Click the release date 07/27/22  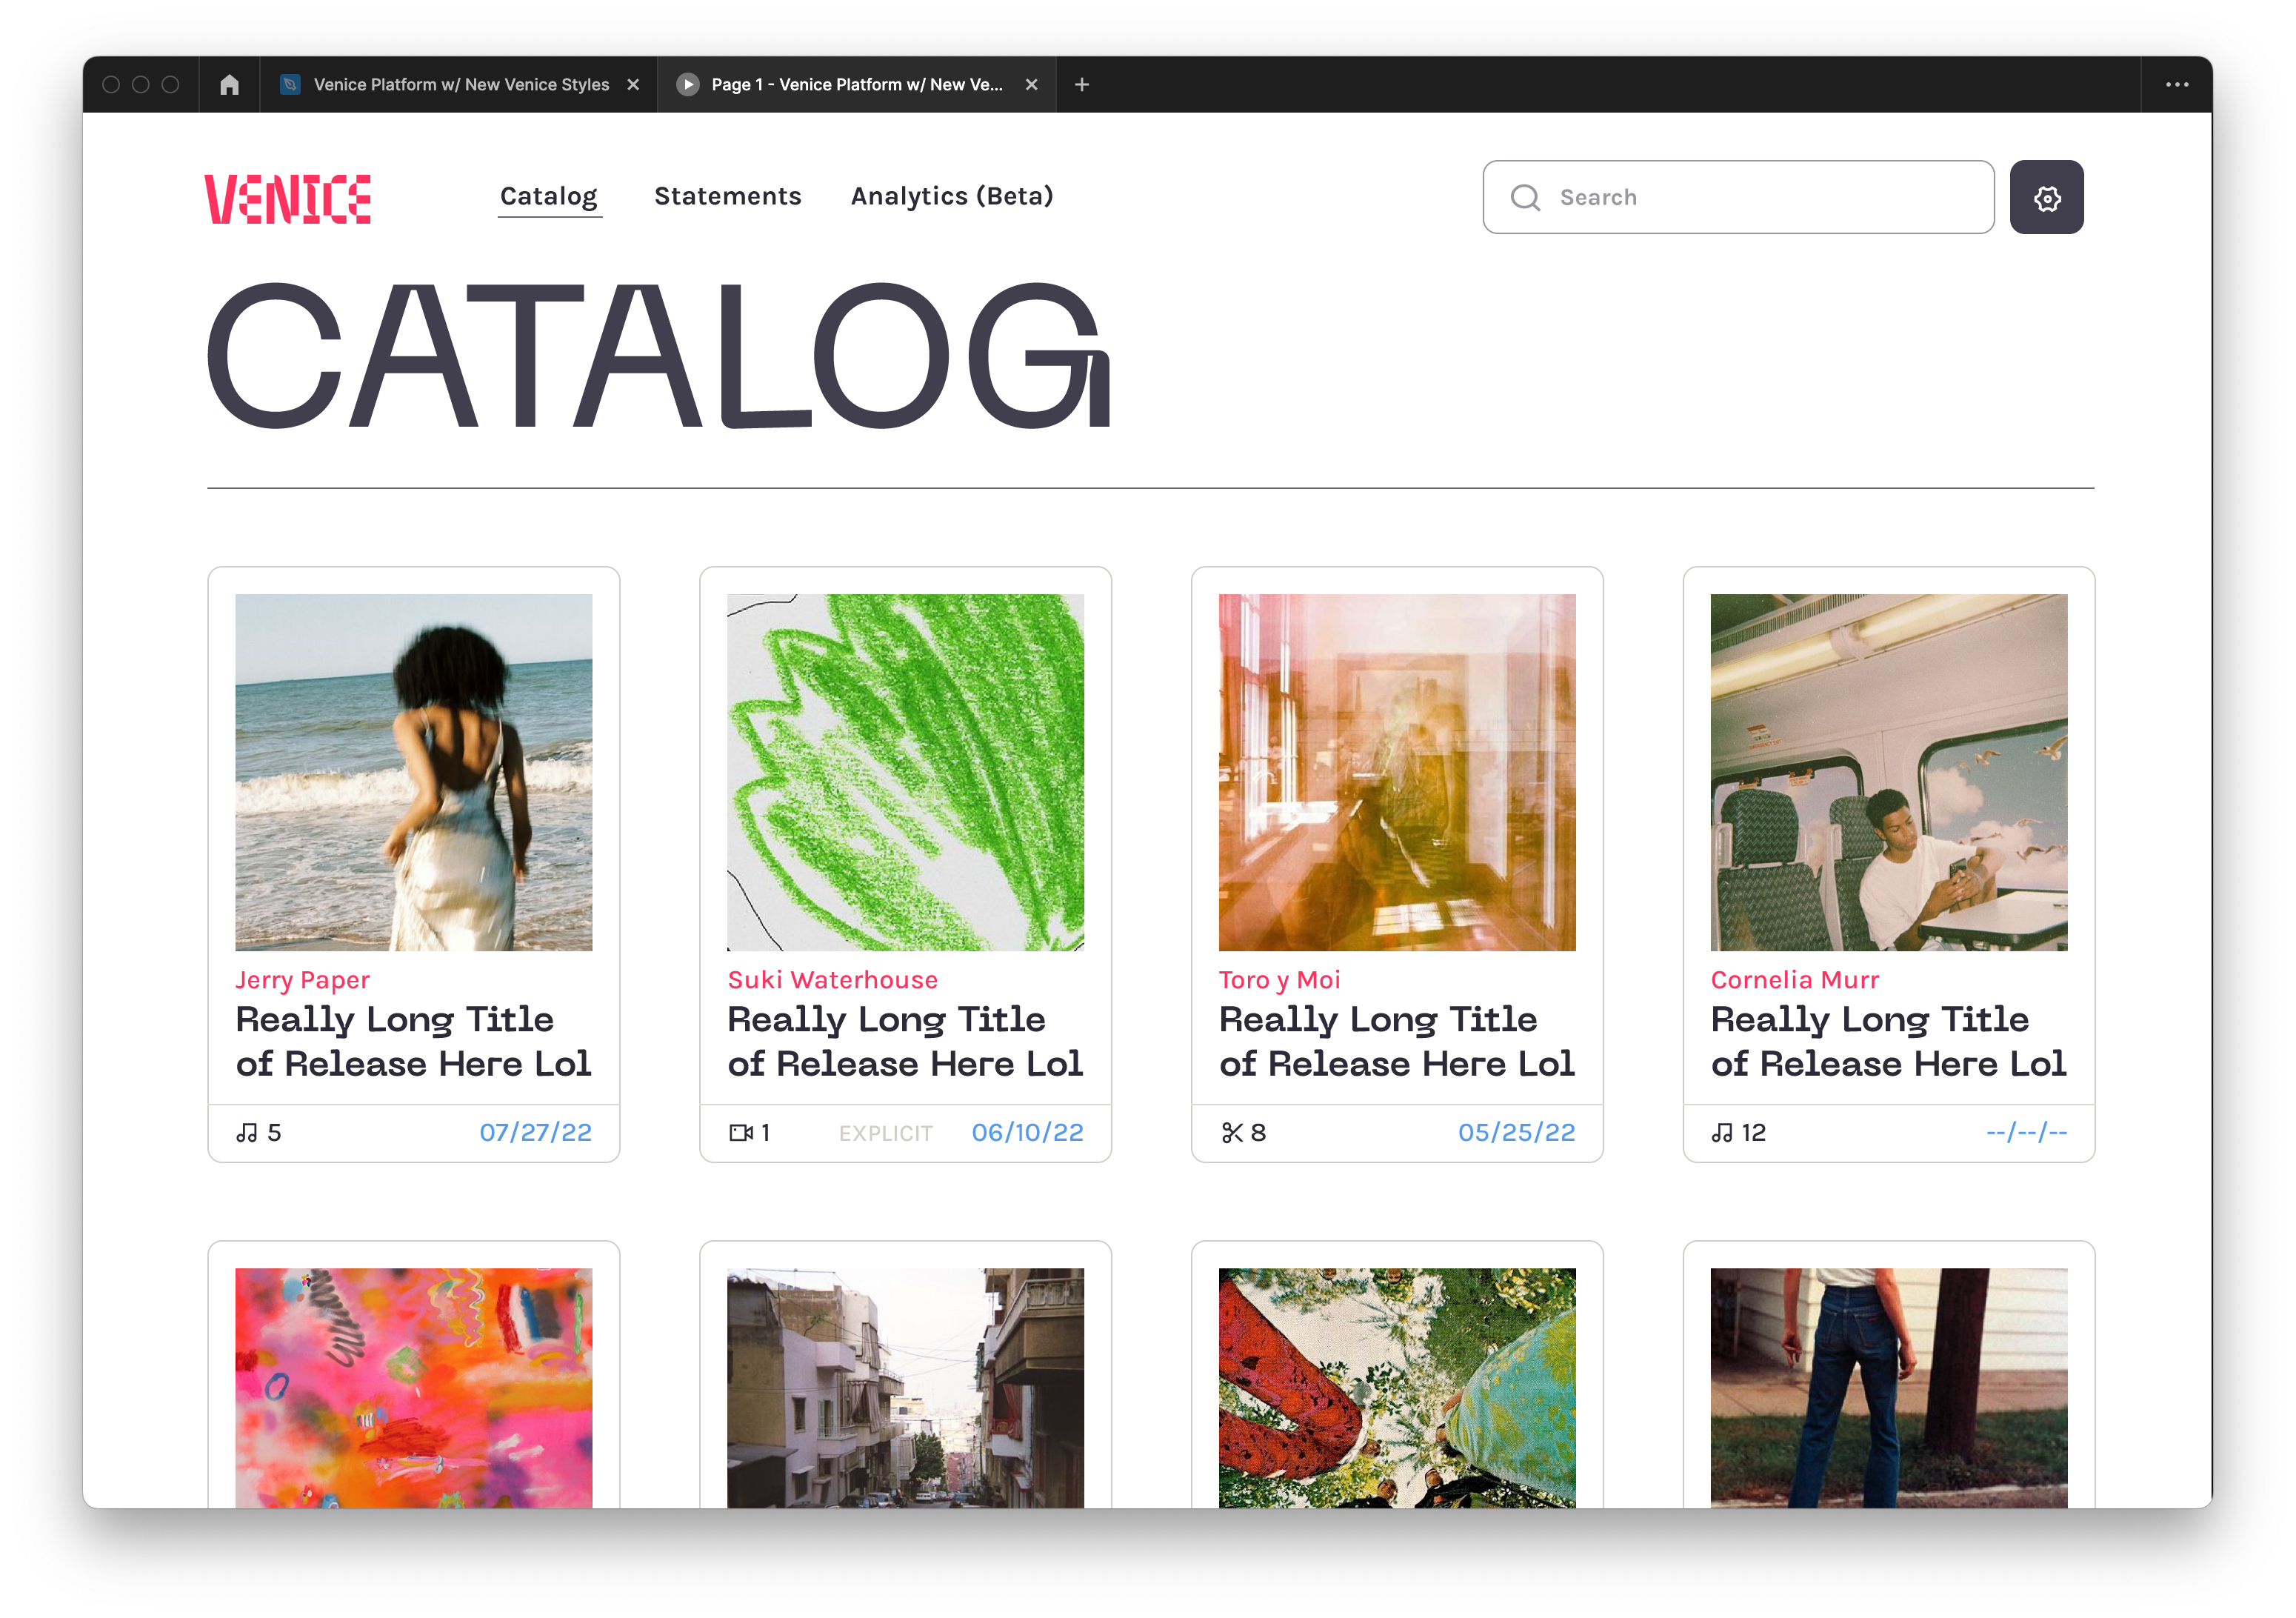coord(535,1132)
